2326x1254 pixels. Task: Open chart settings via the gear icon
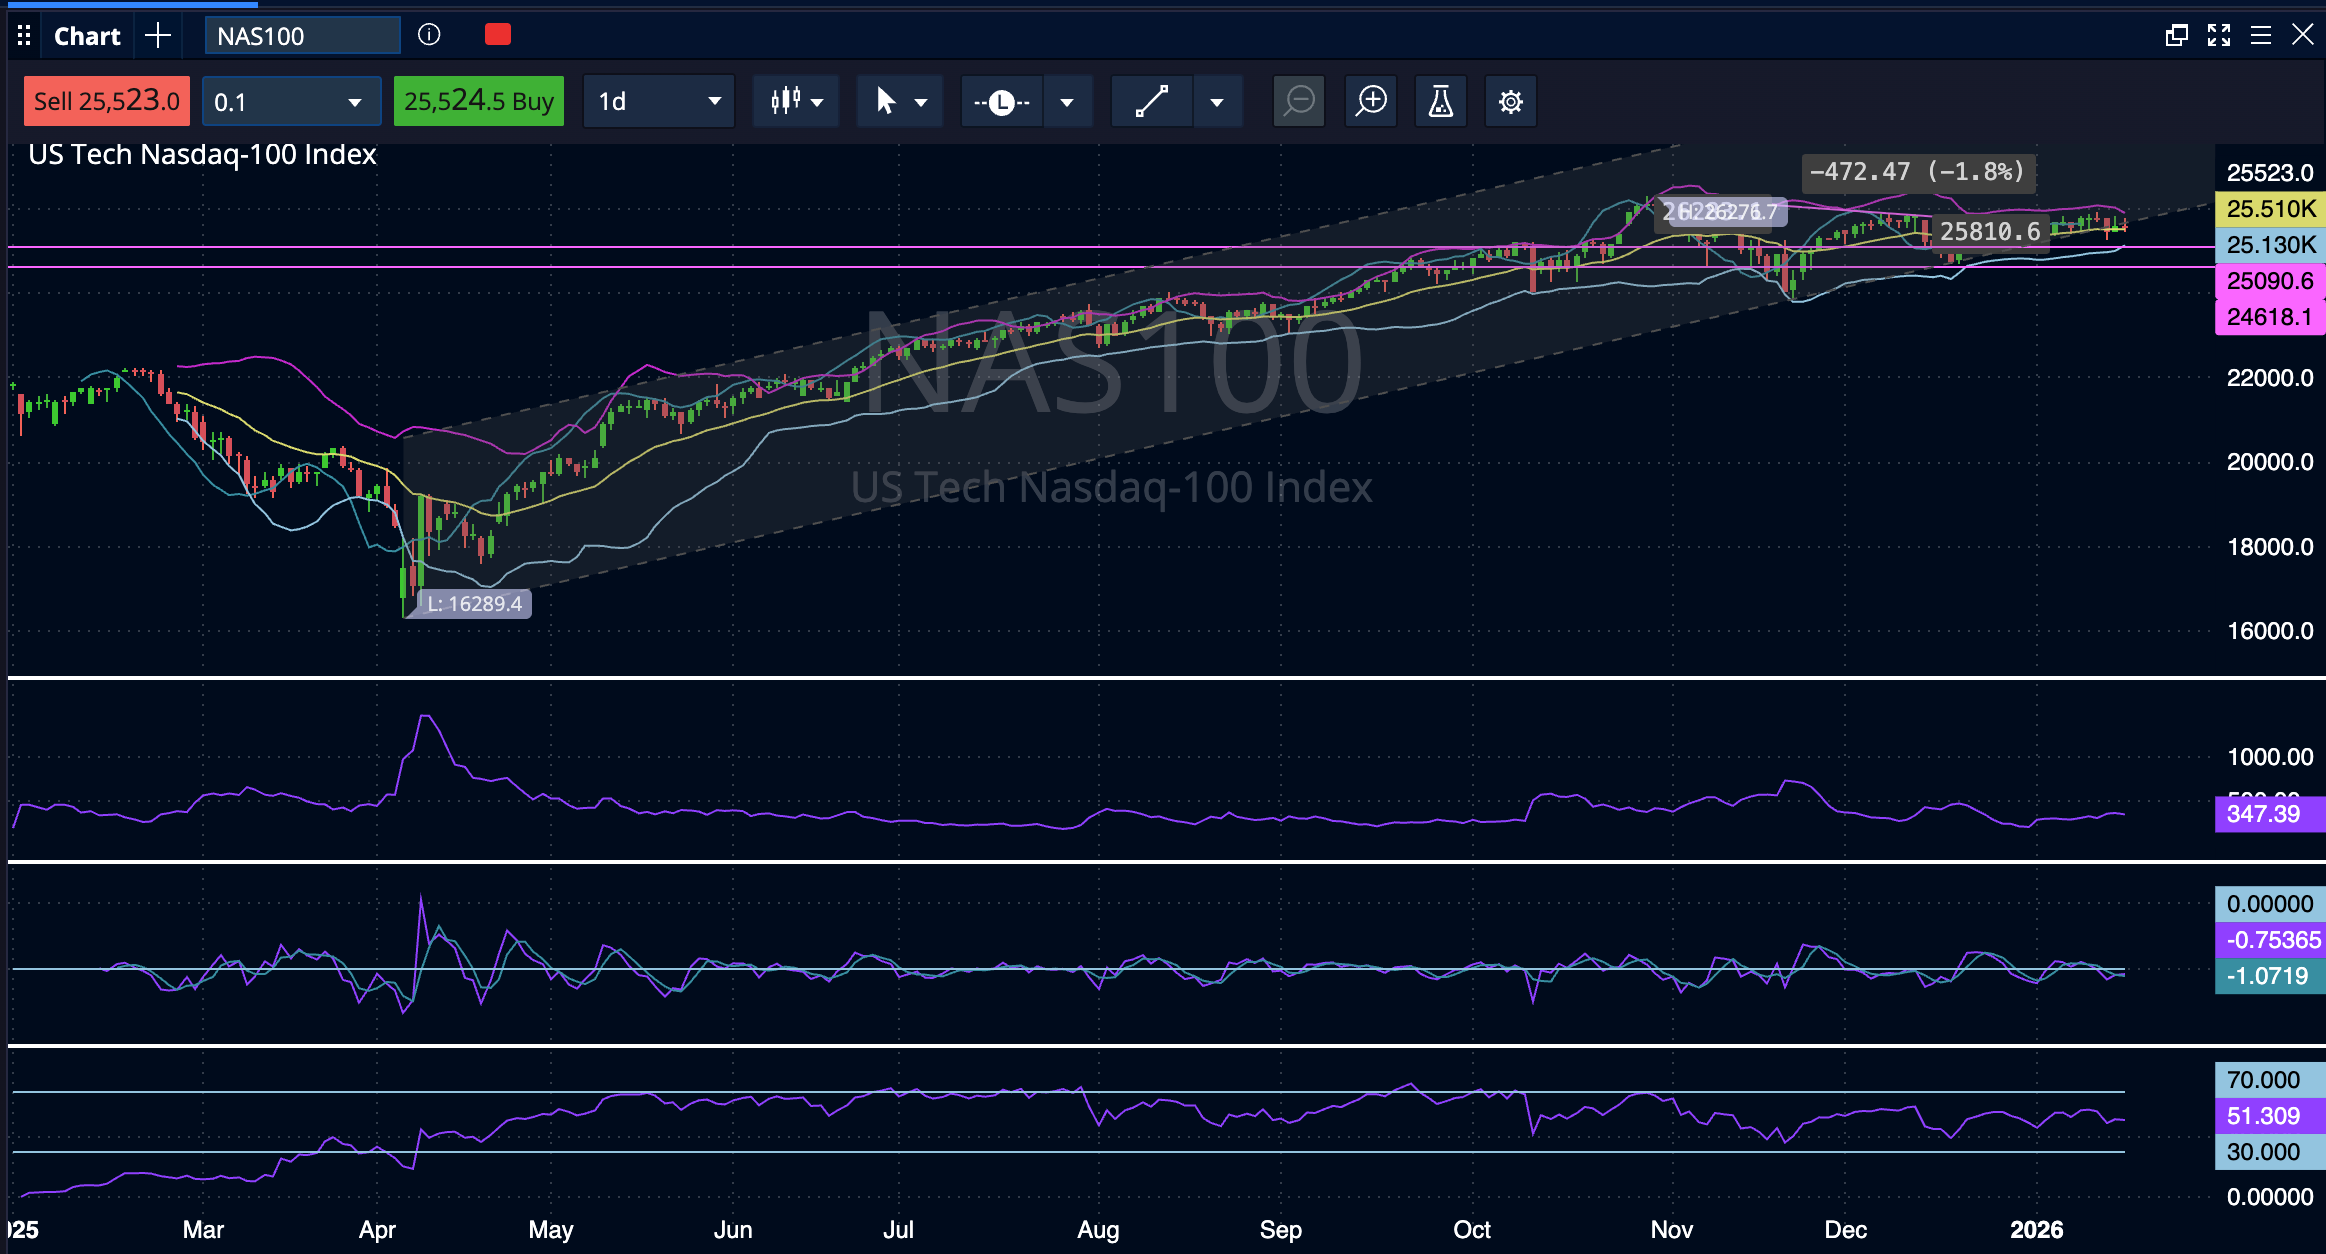tap(1510, 100)
